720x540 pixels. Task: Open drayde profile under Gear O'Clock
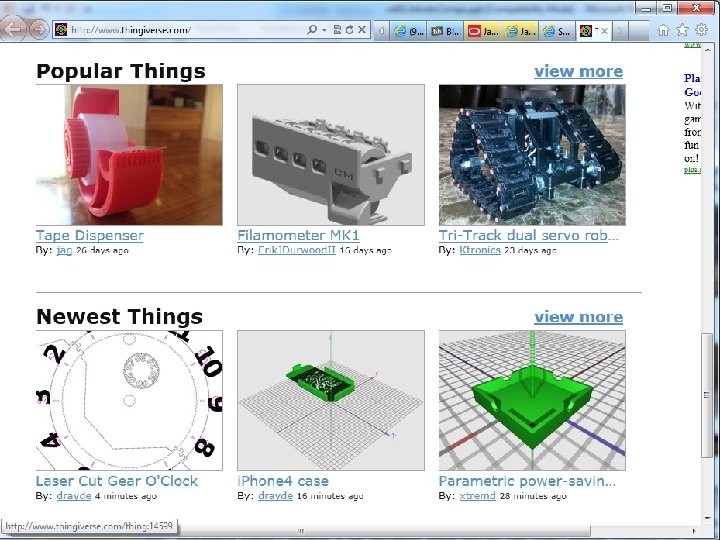74,496
